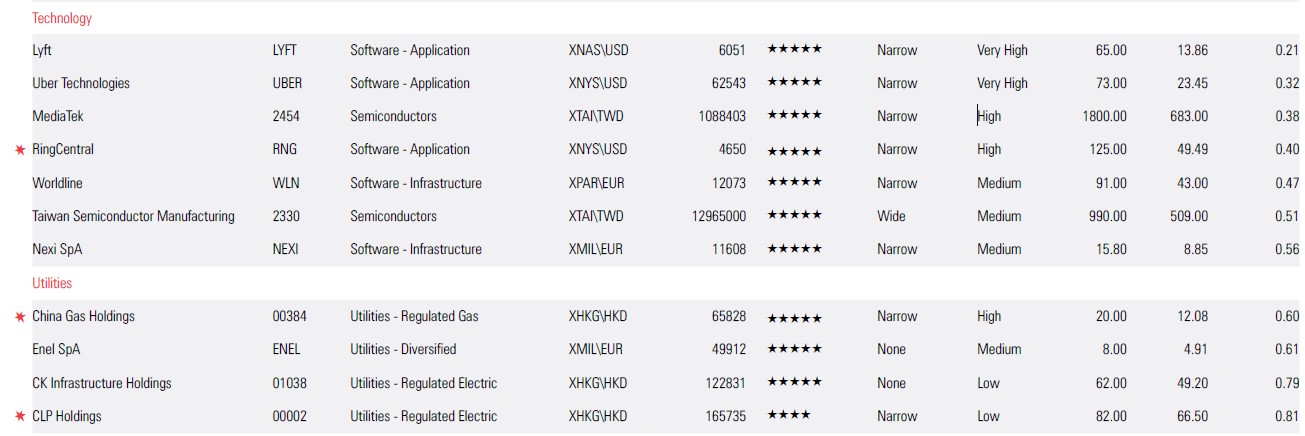Click the five-star rating in Lyft's row
Image resolution: width=1305 pixels, height=436 pixels.
(x=794, y=50)
